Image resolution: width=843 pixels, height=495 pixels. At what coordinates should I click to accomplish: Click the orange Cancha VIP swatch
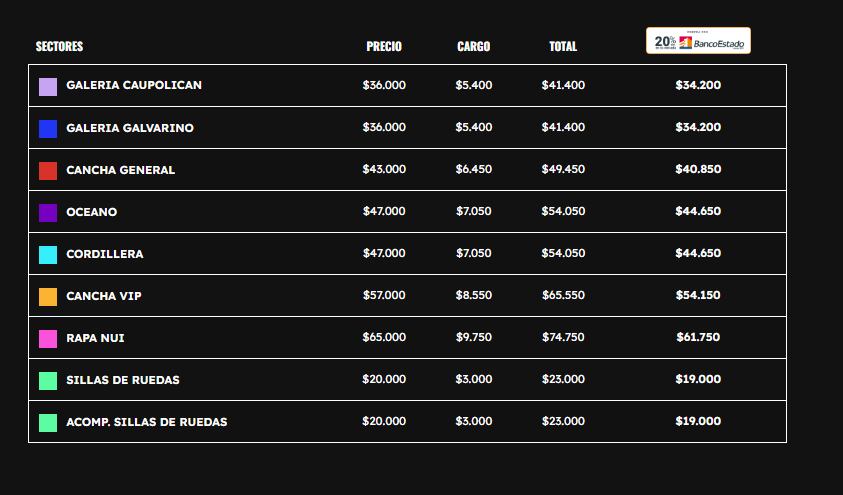[48, 297]
